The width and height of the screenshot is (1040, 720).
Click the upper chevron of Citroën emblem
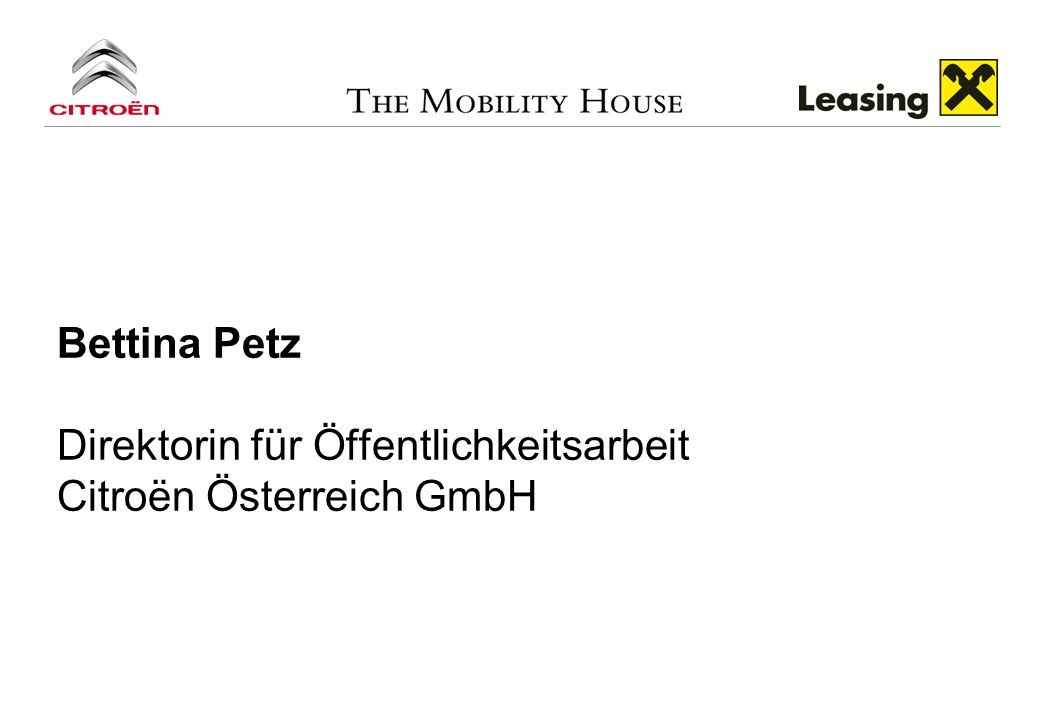(x=104, y=55)
